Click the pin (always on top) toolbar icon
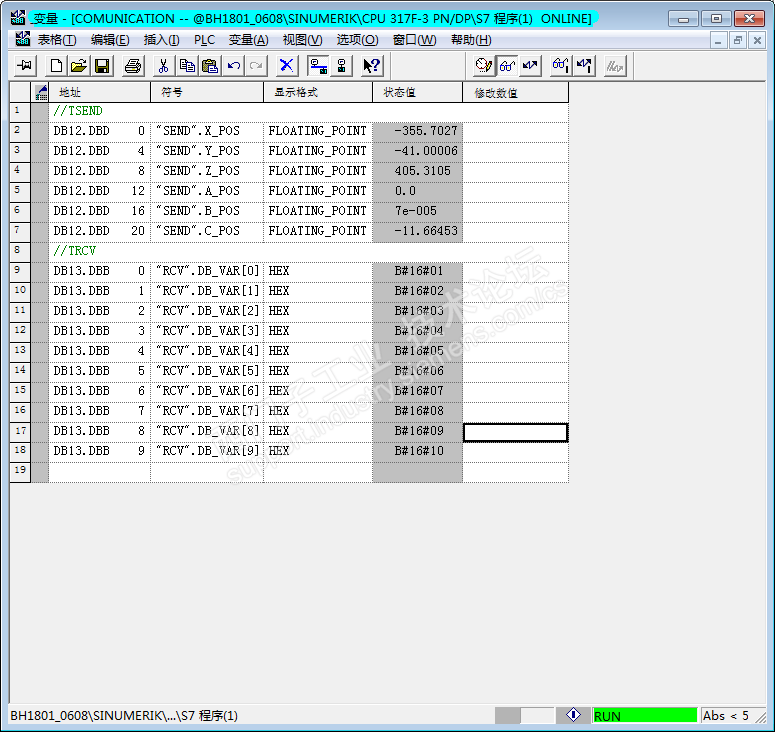 [x=25, y=66]
